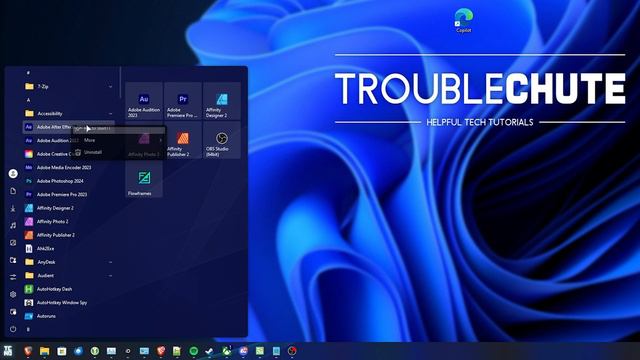This screenshot has width=640, height=360.
Task: Open File Explorer from the taskbar
Action: coord(44,351)
